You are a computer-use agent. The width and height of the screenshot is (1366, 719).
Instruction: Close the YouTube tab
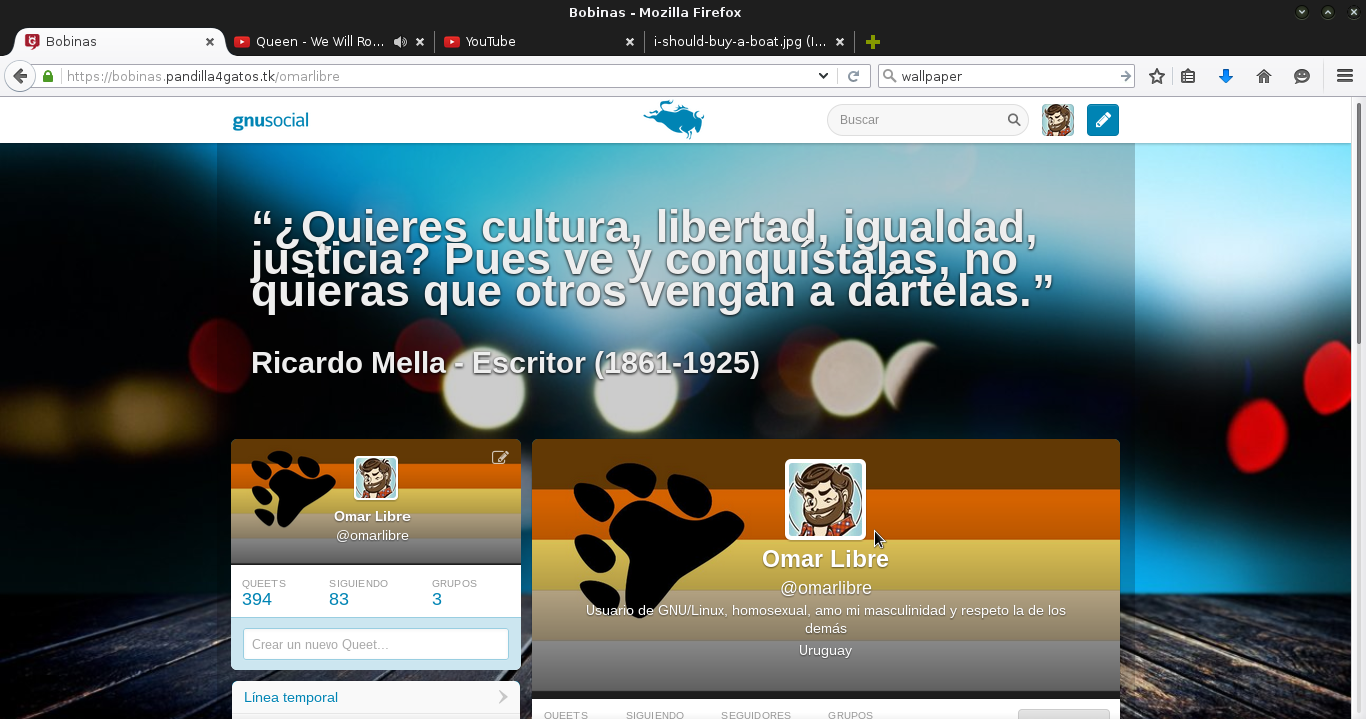click(x=630, y=42)
